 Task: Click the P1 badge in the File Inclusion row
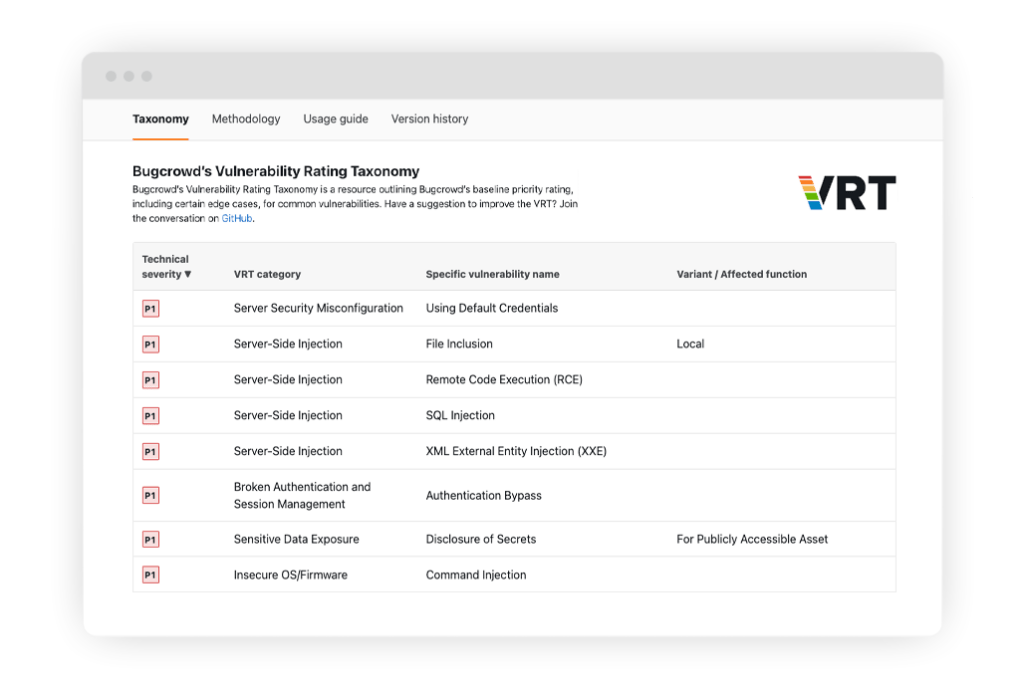pos(150,344)
